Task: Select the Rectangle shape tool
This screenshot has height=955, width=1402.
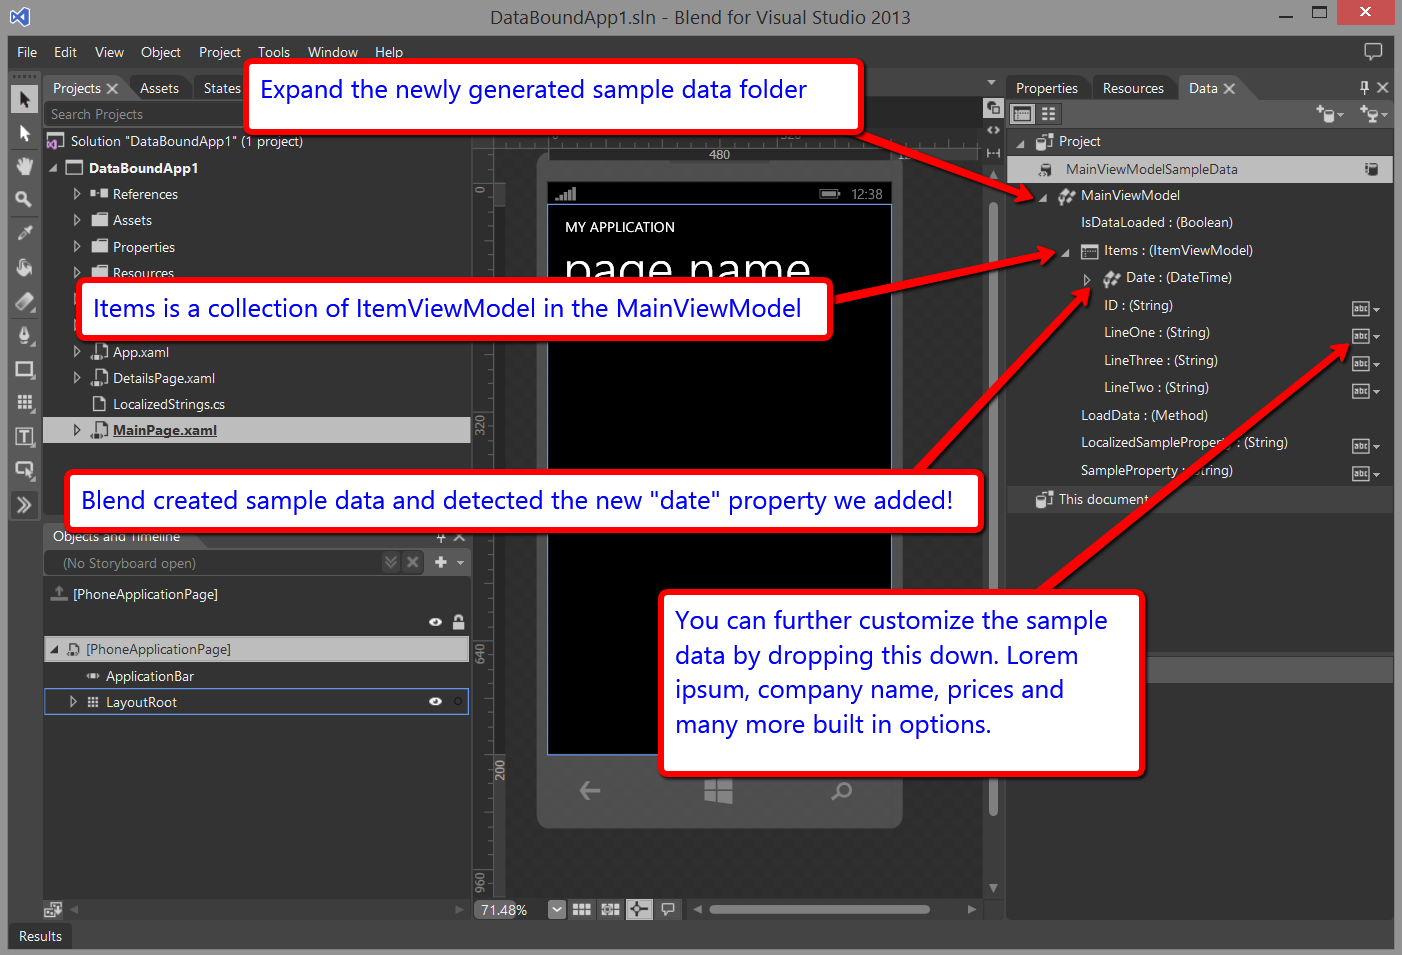Action: tap(25, 369)
